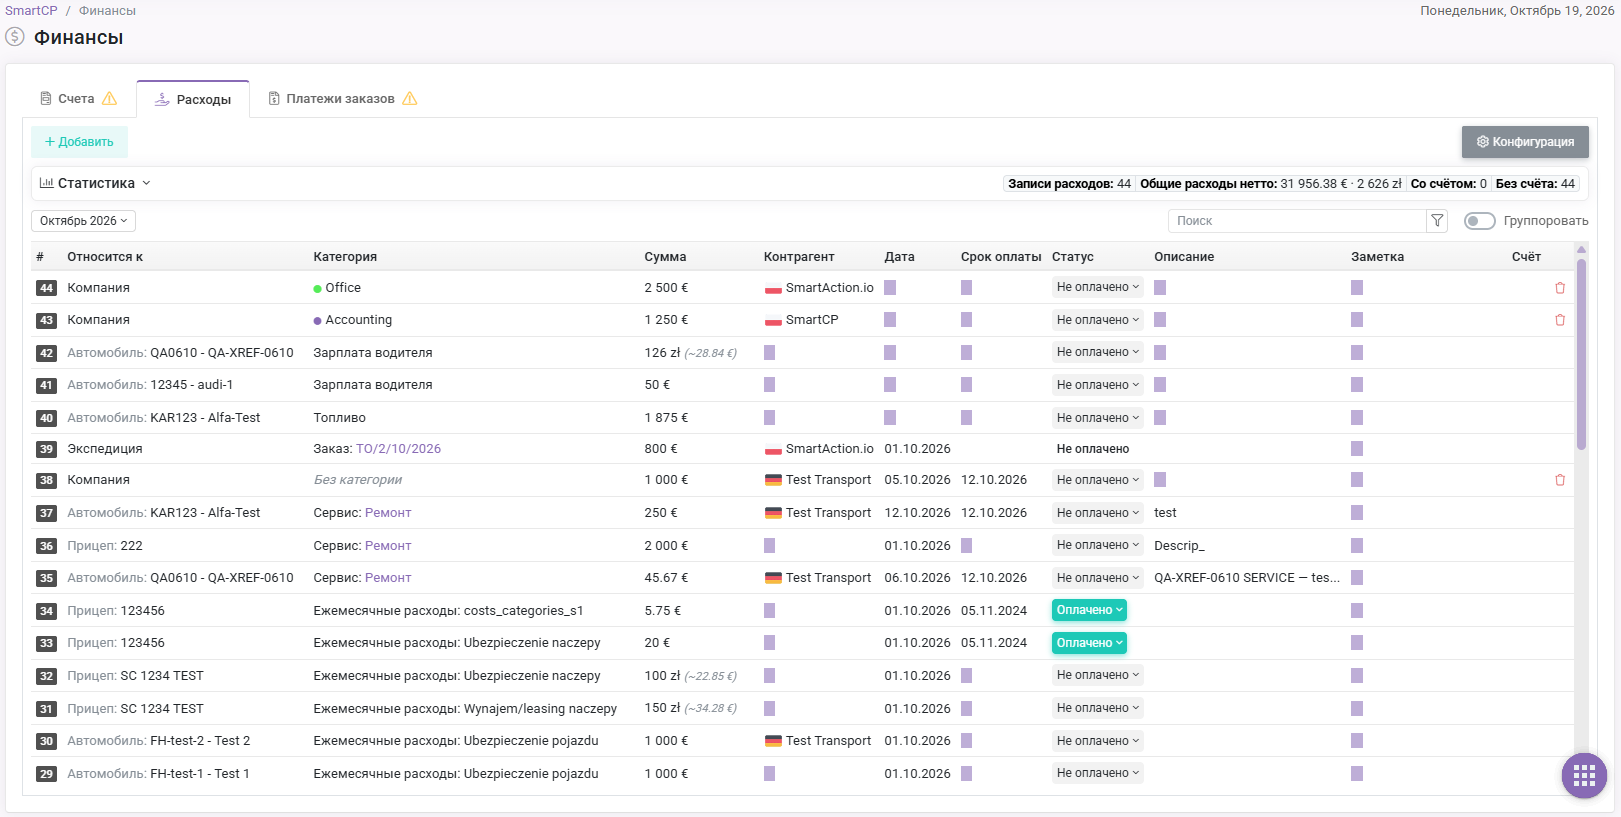Image resolution: width=1621 pixels, height=817 pixels.
Task: Switch to the Счета tab
Action: (x=77, y=99)
